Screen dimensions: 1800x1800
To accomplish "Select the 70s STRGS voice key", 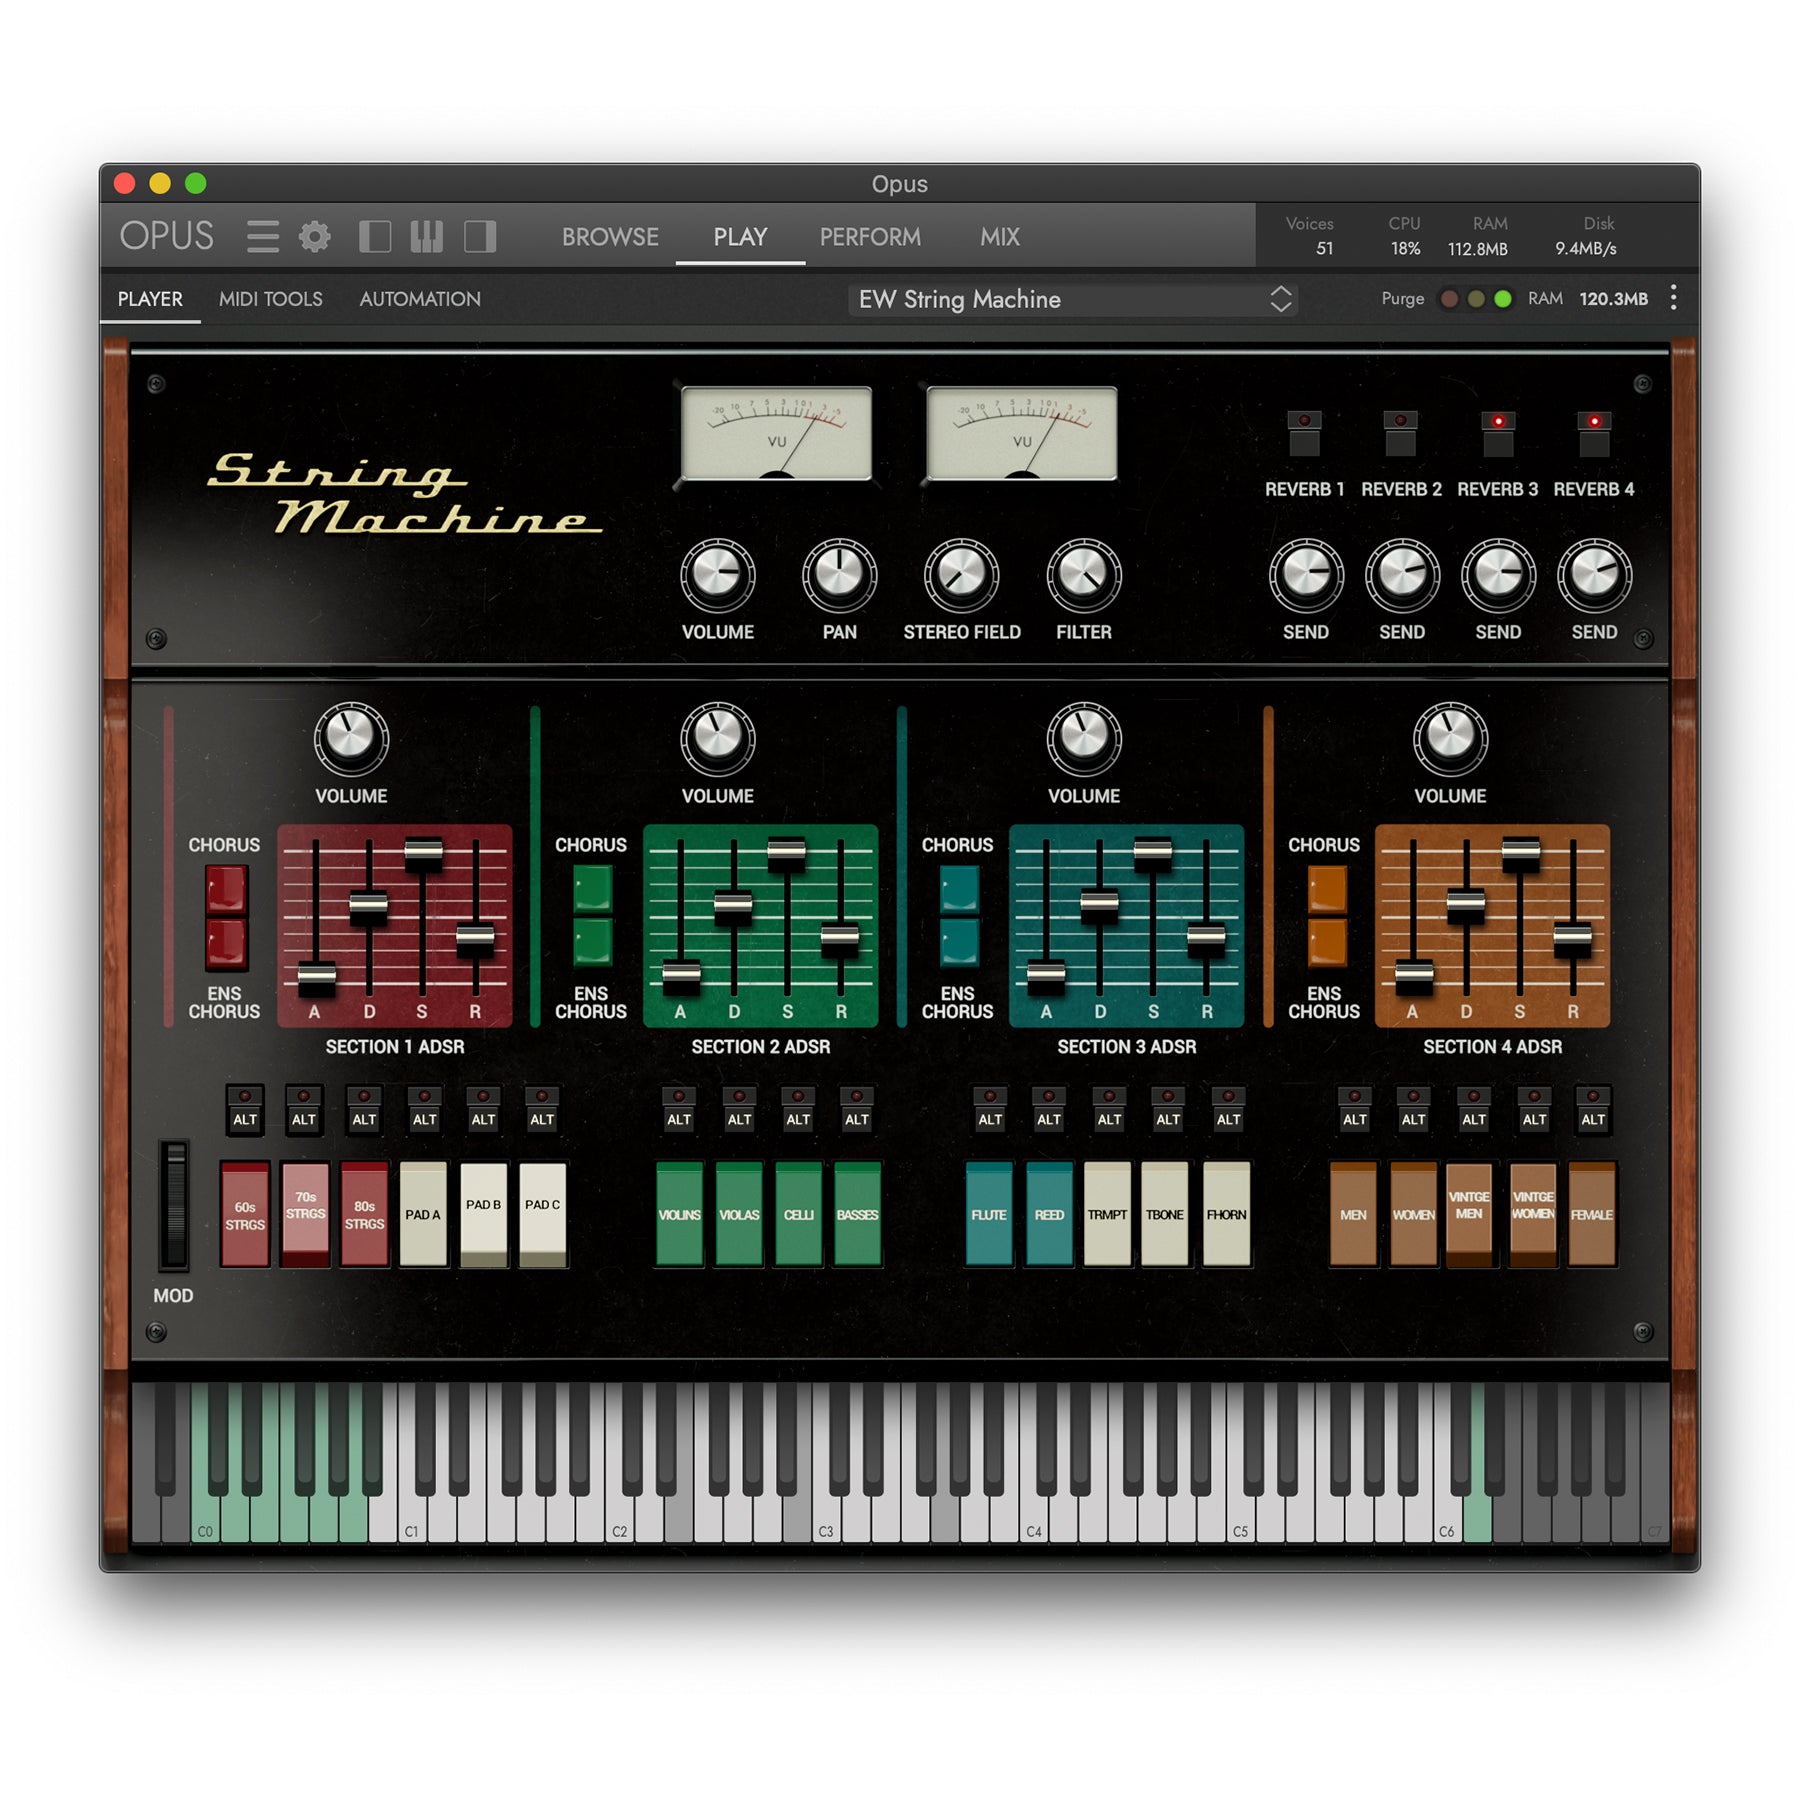I will click(305, 1214).
